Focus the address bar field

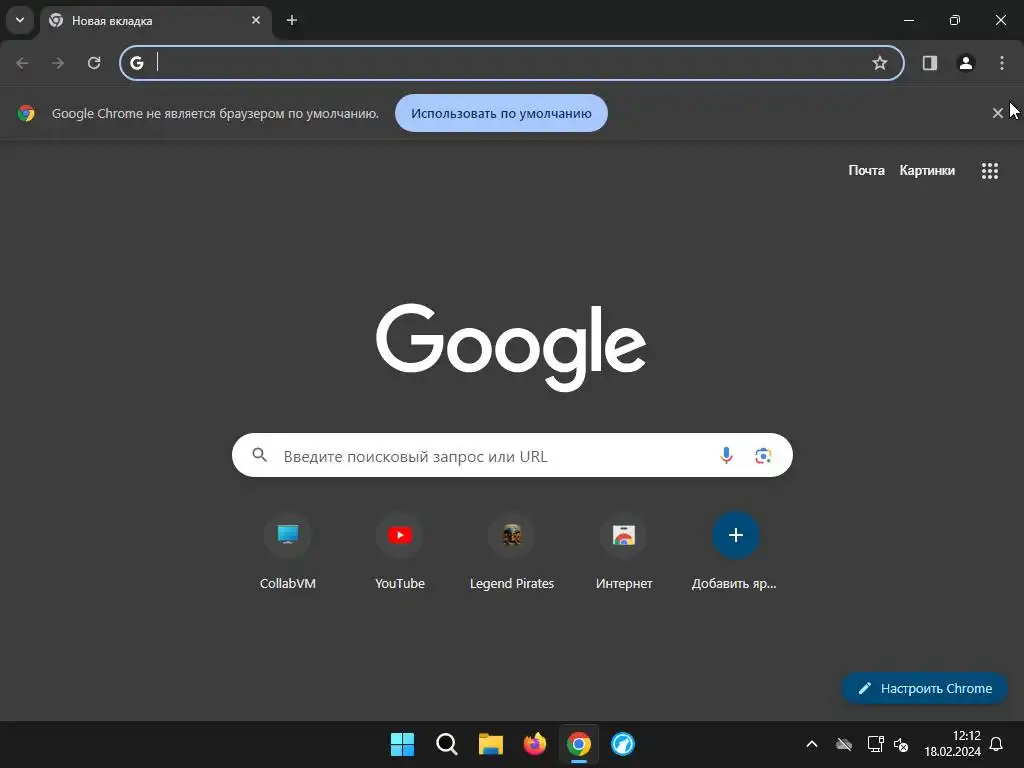511,63
